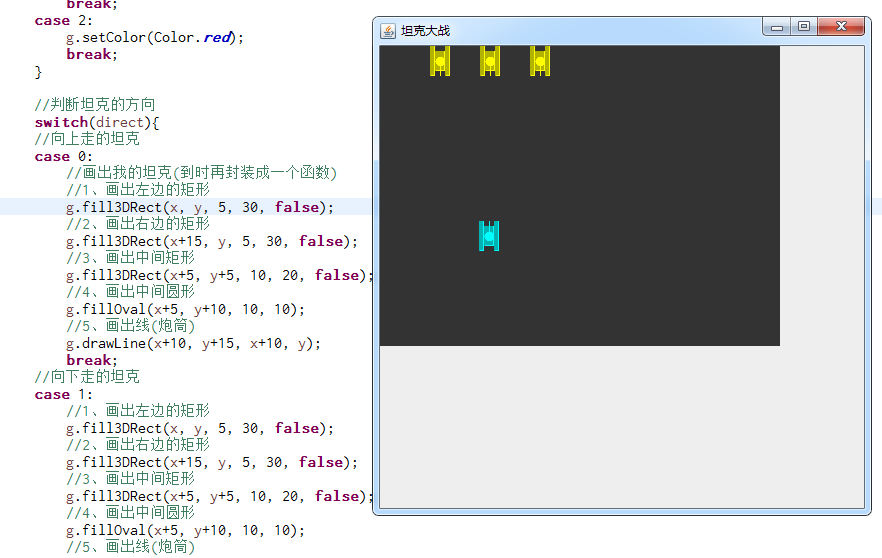Click the 坦克大战 window title text

tap(425, 31)
